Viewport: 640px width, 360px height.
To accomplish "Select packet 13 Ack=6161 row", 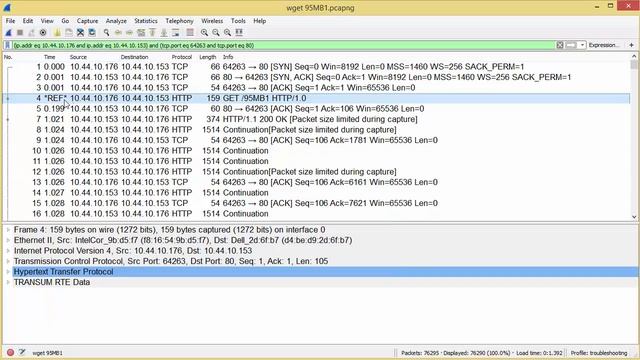I will 316,182.
